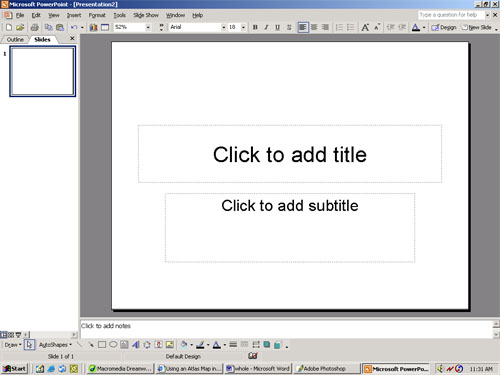The image size is (500, 375).
Task: Switch to Slide Sorter view
Action: [11, 335]
